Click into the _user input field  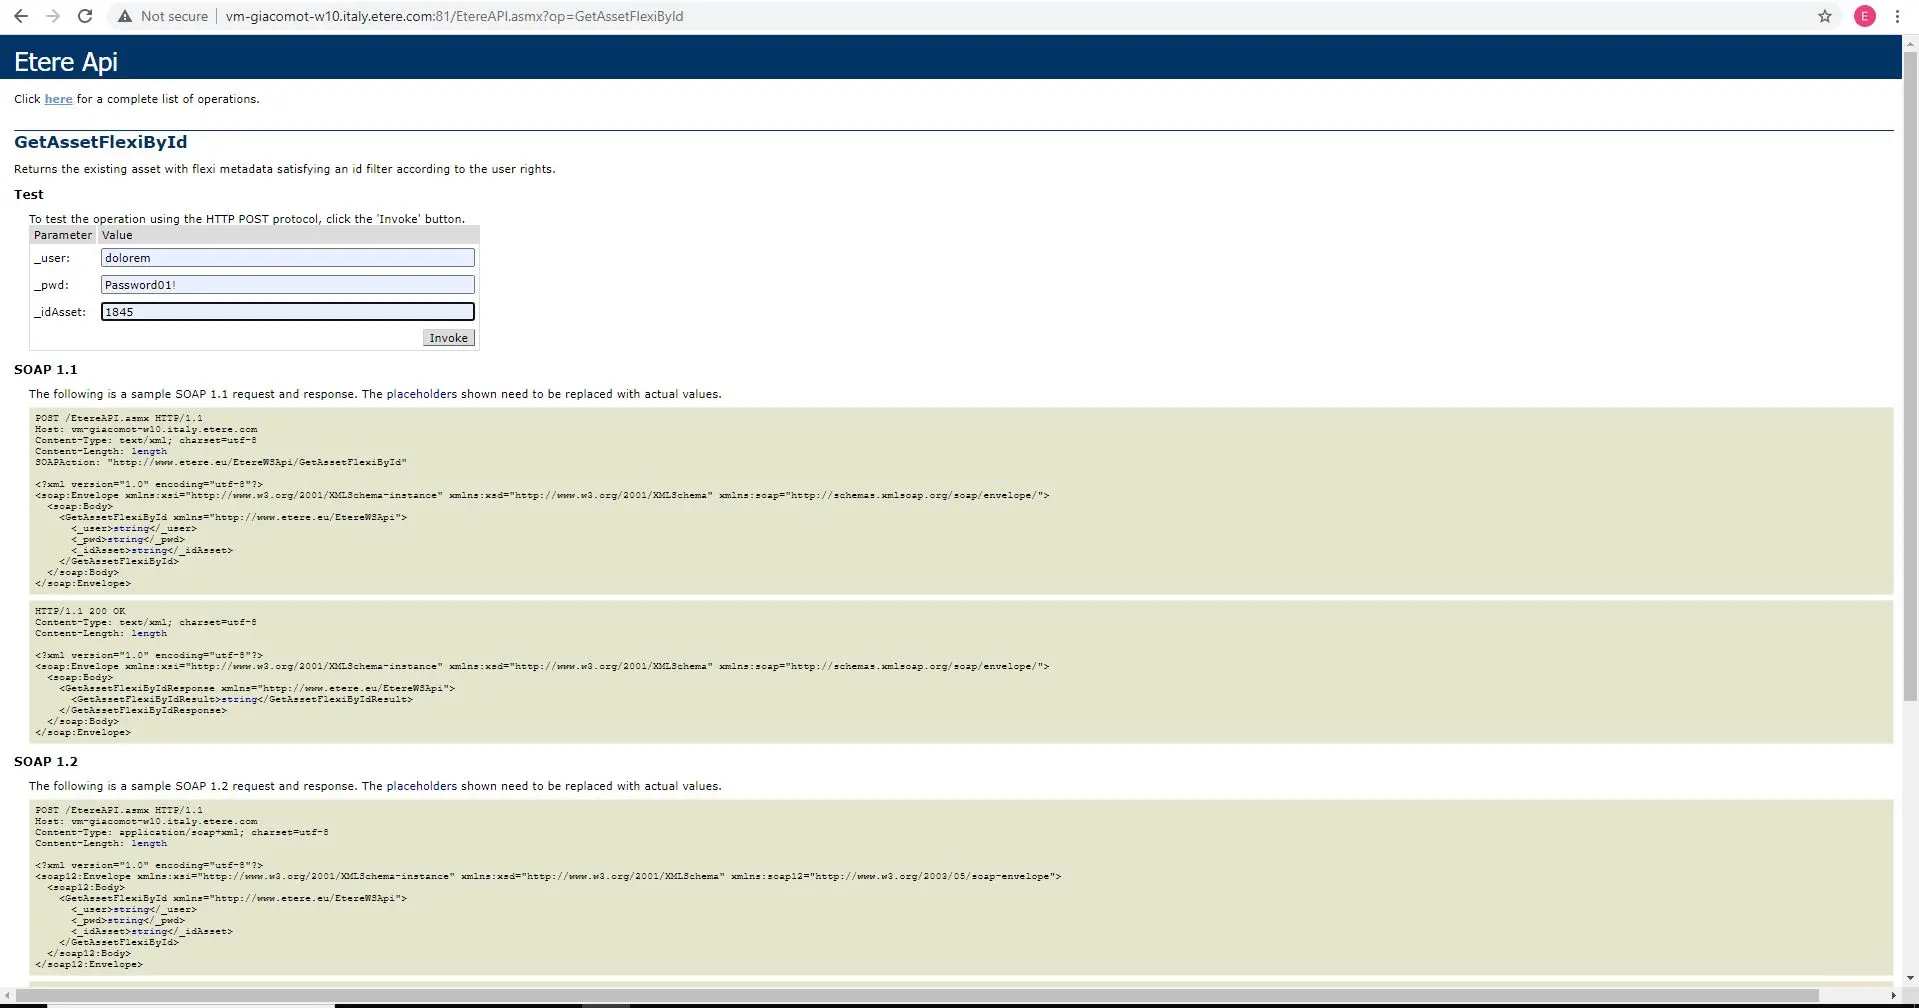tap(288, 258)
